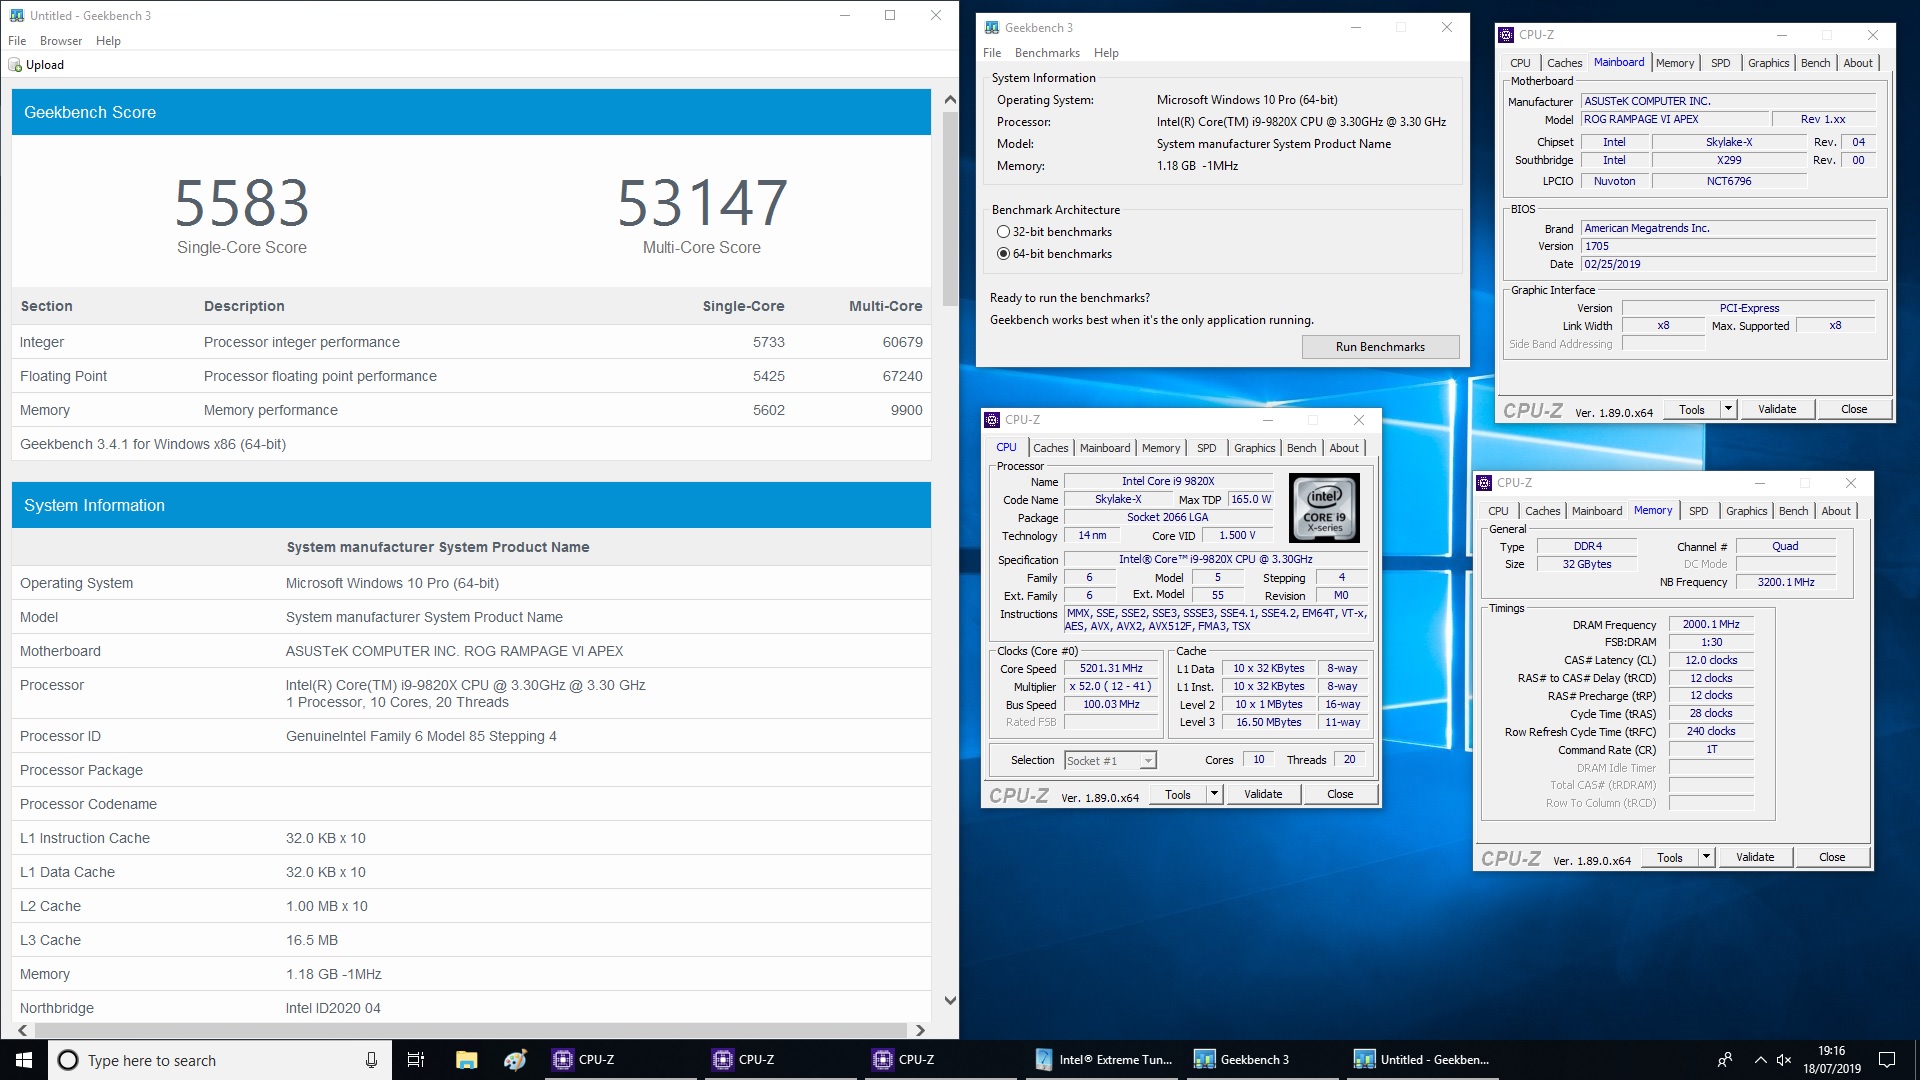Open SPD tab in Mainboard CPU-Z window

(x=1720, y=63)
